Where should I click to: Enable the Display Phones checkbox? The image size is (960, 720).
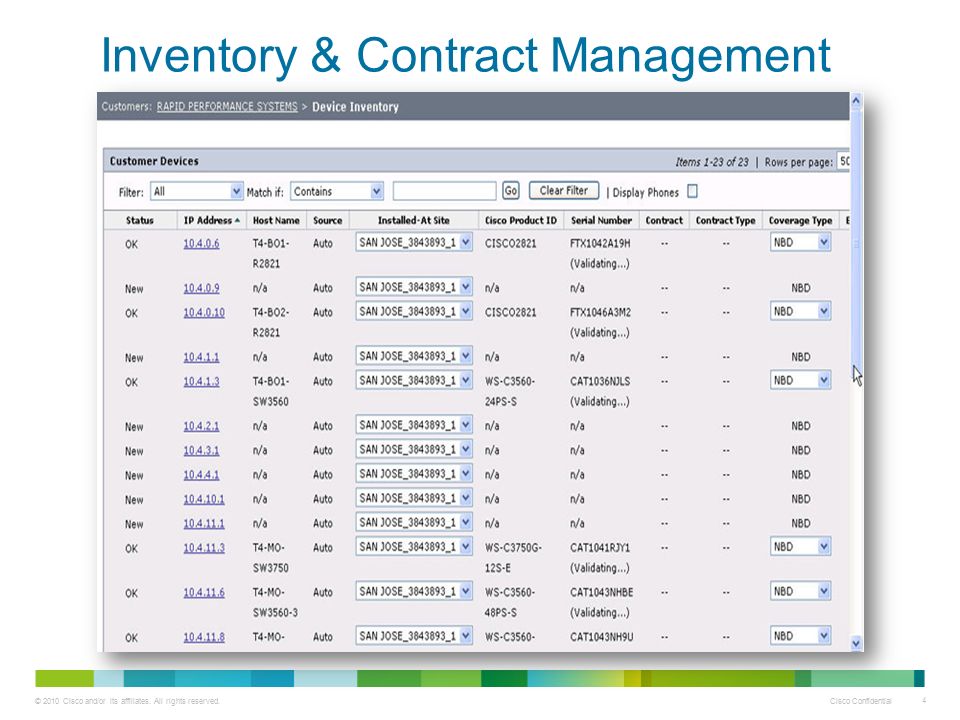(x=692, y=191)
